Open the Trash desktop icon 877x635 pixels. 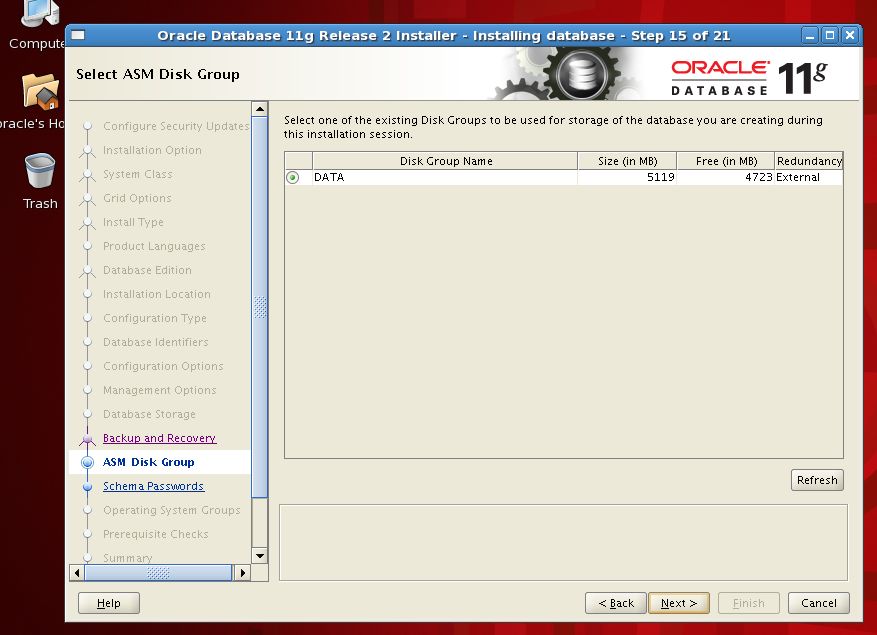(x=39, y=172)
